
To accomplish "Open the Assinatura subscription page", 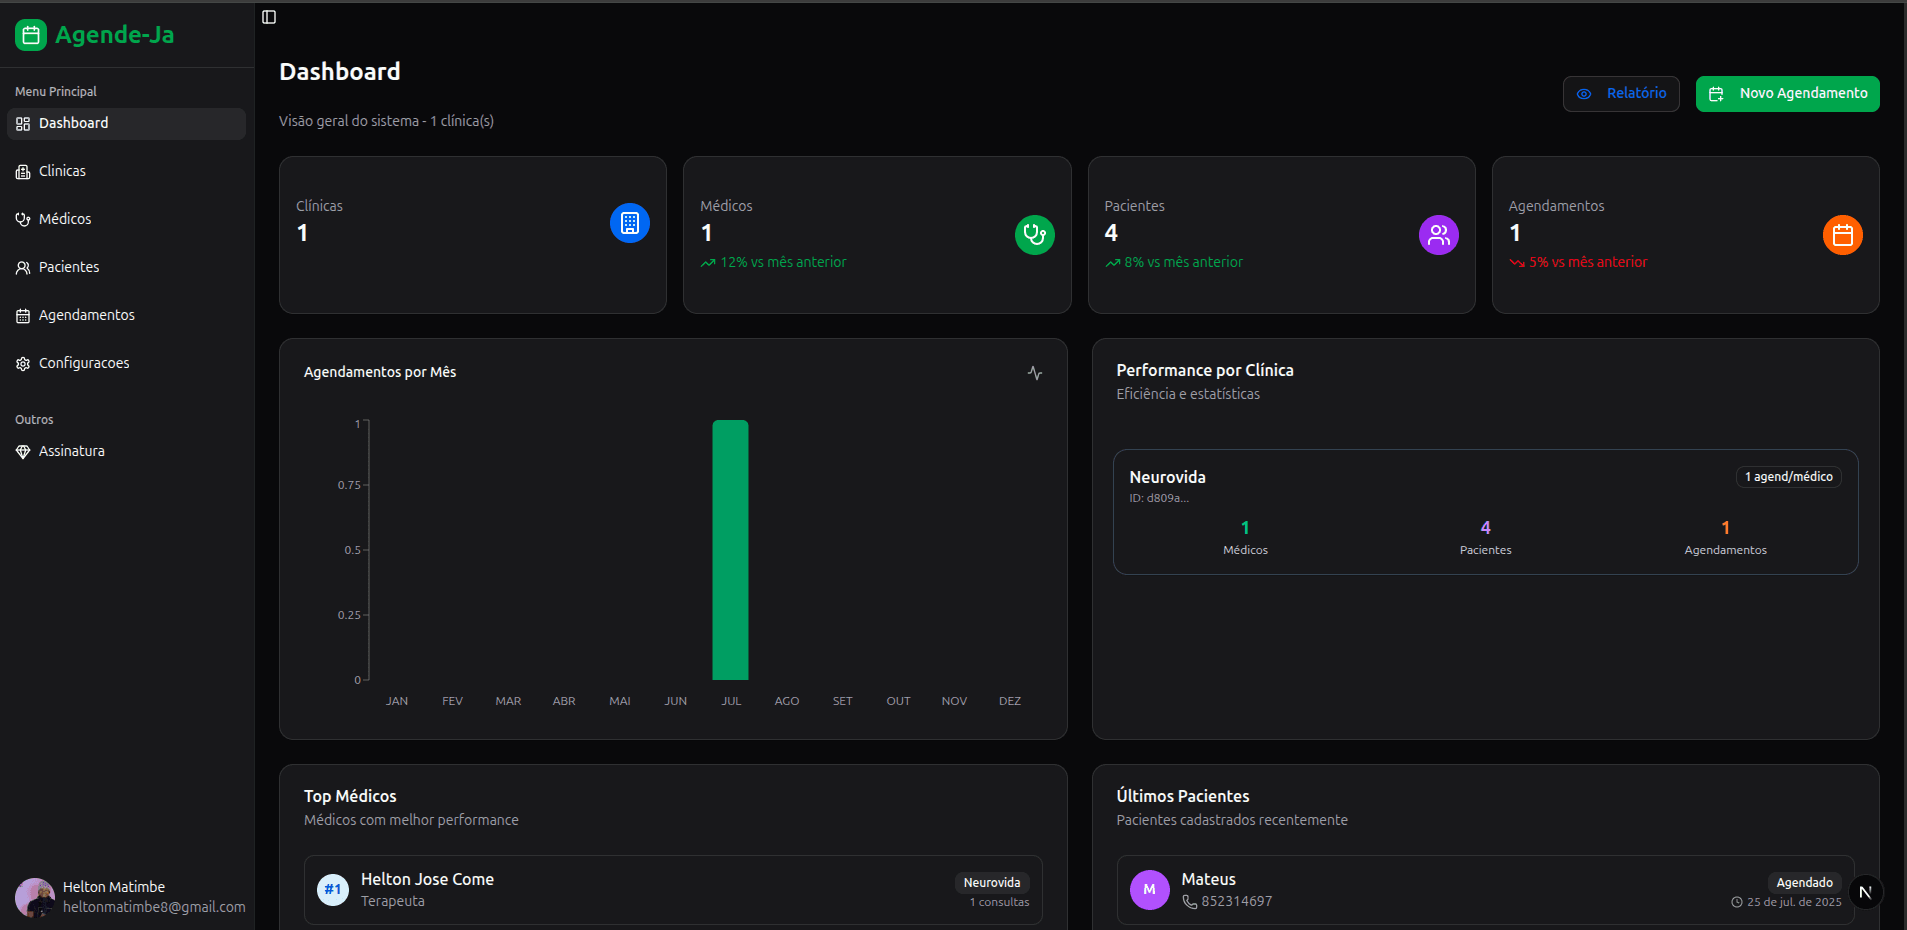I will (71, 451).
